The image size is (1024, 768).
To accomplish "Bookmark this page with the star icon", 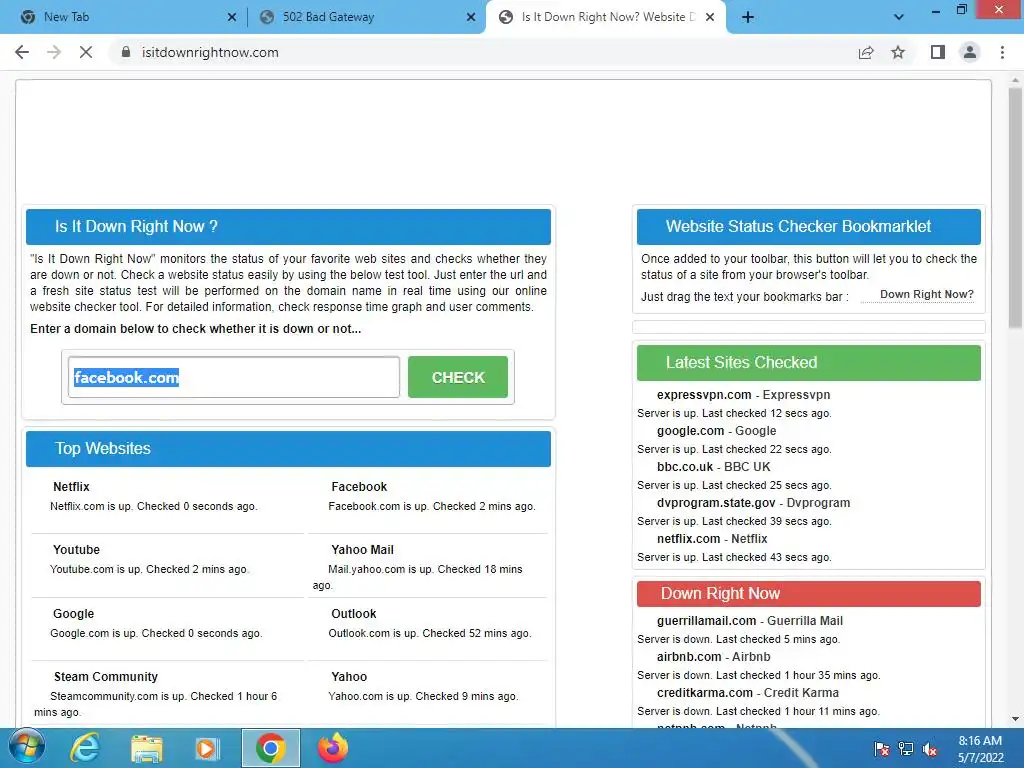I will 898,52.
